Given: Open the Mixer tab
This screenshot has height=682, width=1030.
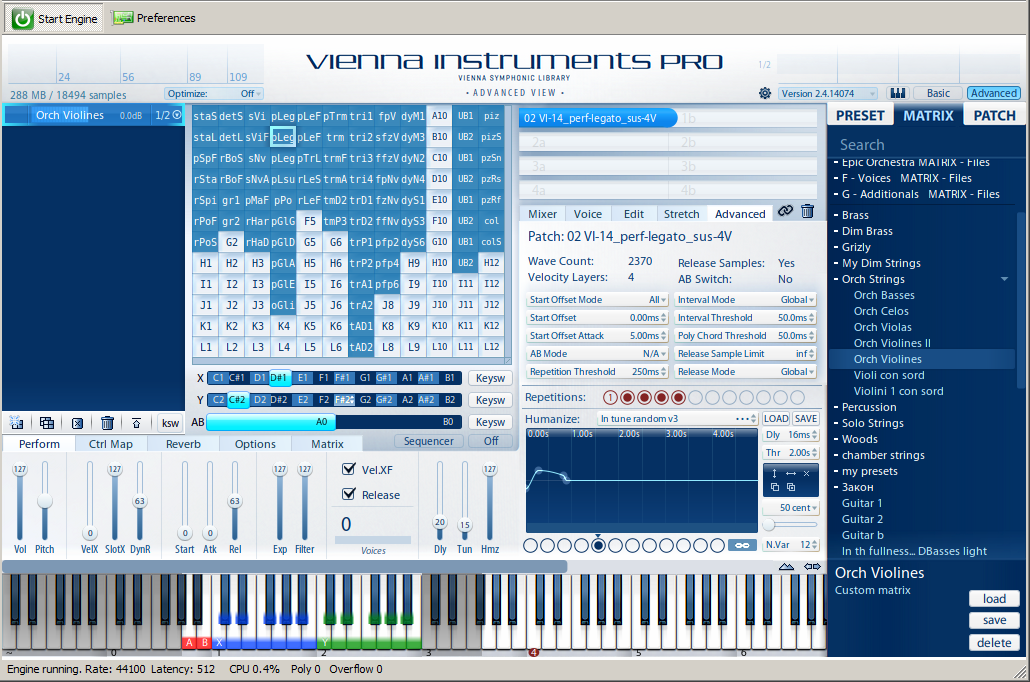Looking at the screenshot, I should 543,214.
